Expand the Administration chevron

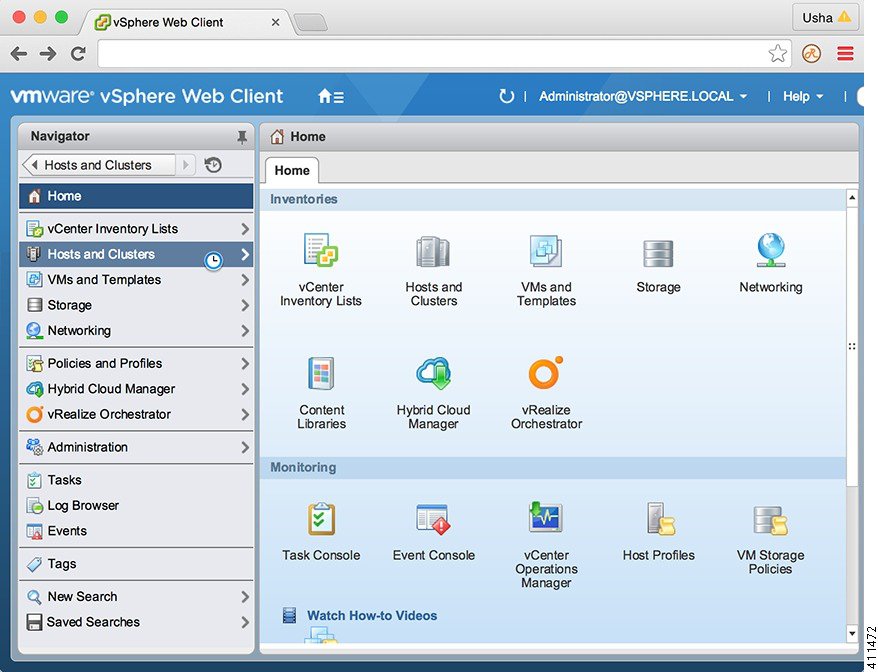[245, 447]
